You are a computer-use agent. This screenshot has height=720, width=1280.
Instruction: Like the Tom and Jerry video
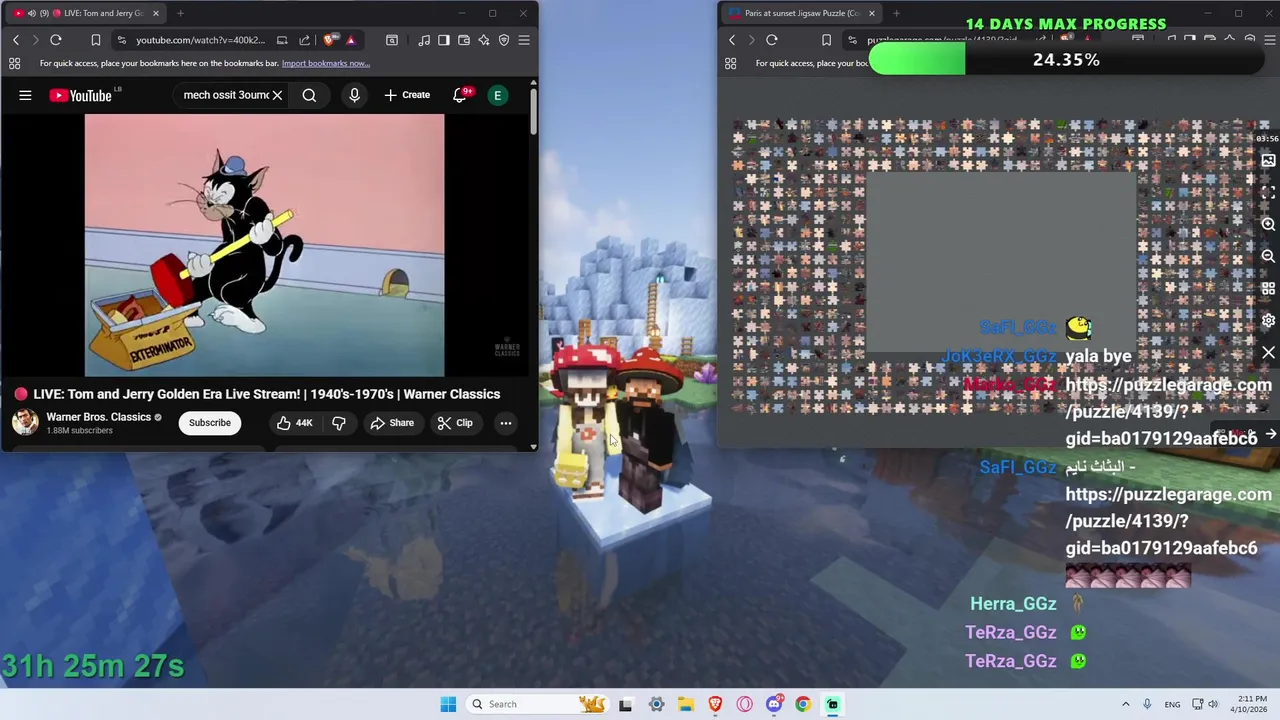click(294, 423)
